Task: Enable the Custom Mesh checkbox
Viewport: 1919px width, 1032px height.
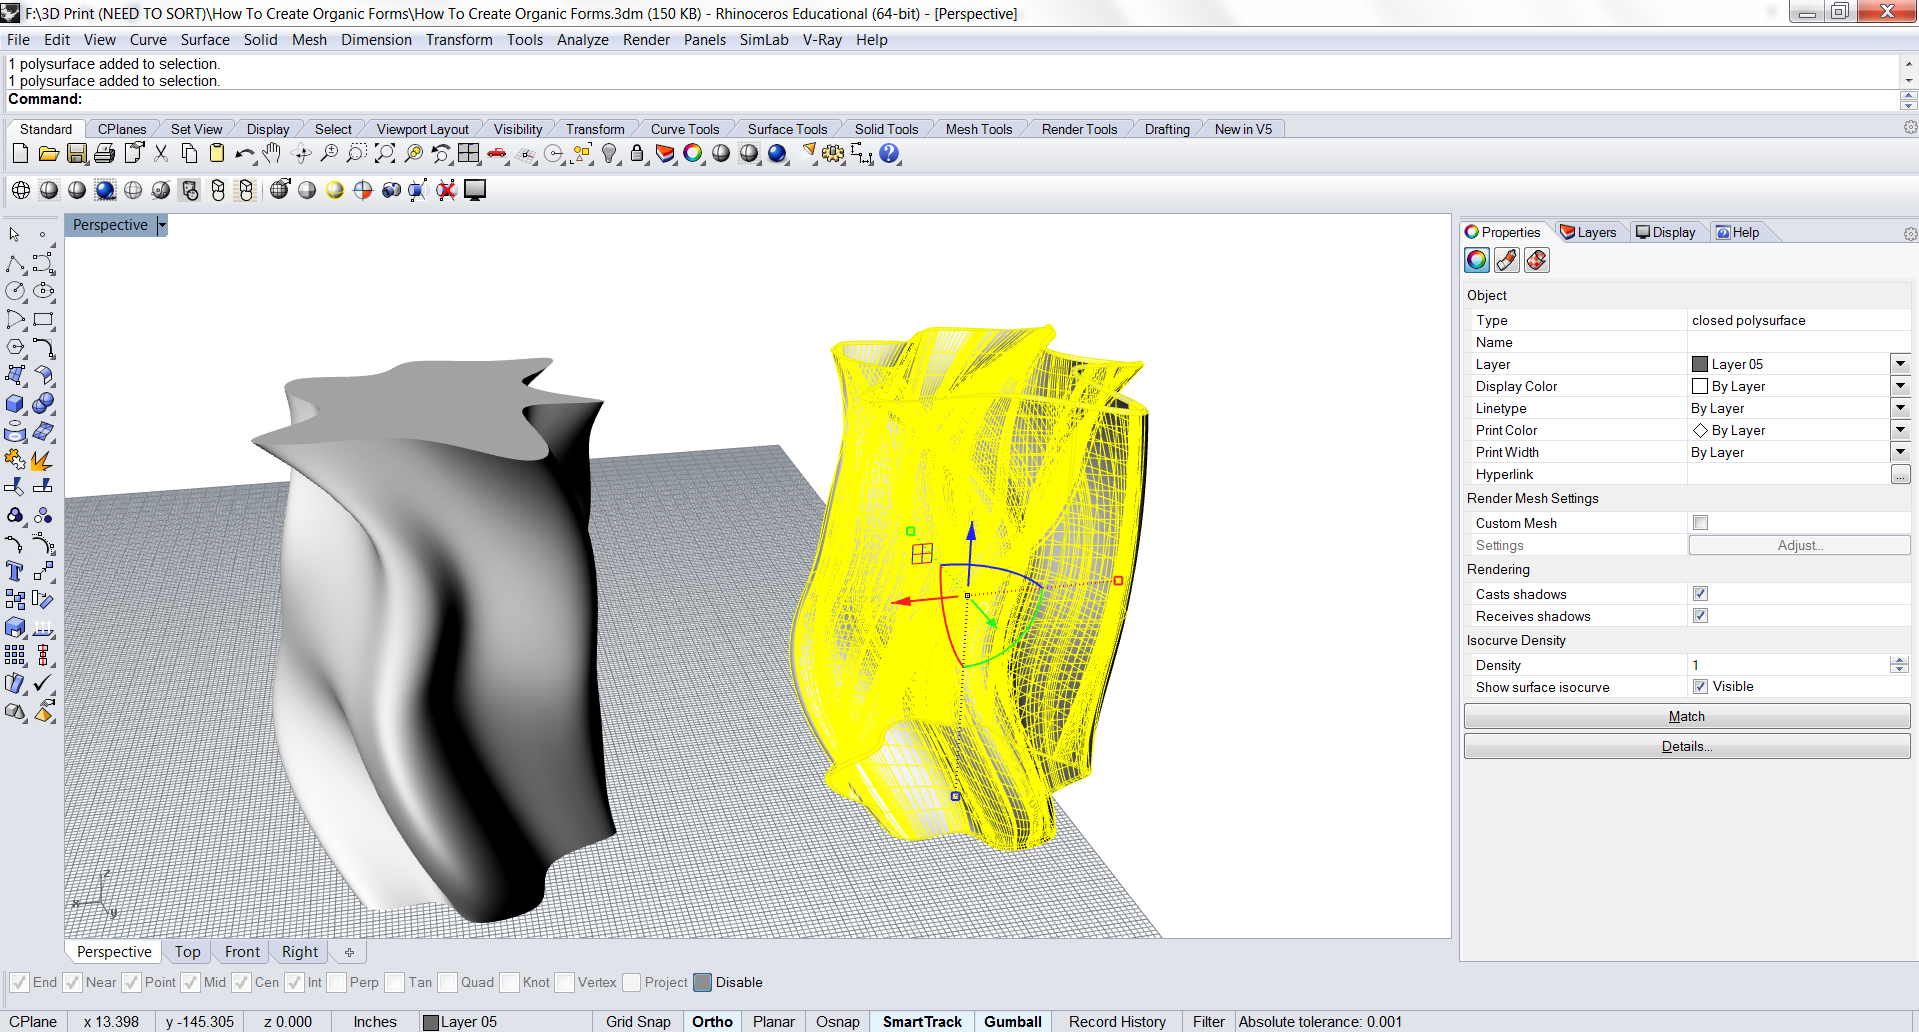Action: [x=1700, y=523]
